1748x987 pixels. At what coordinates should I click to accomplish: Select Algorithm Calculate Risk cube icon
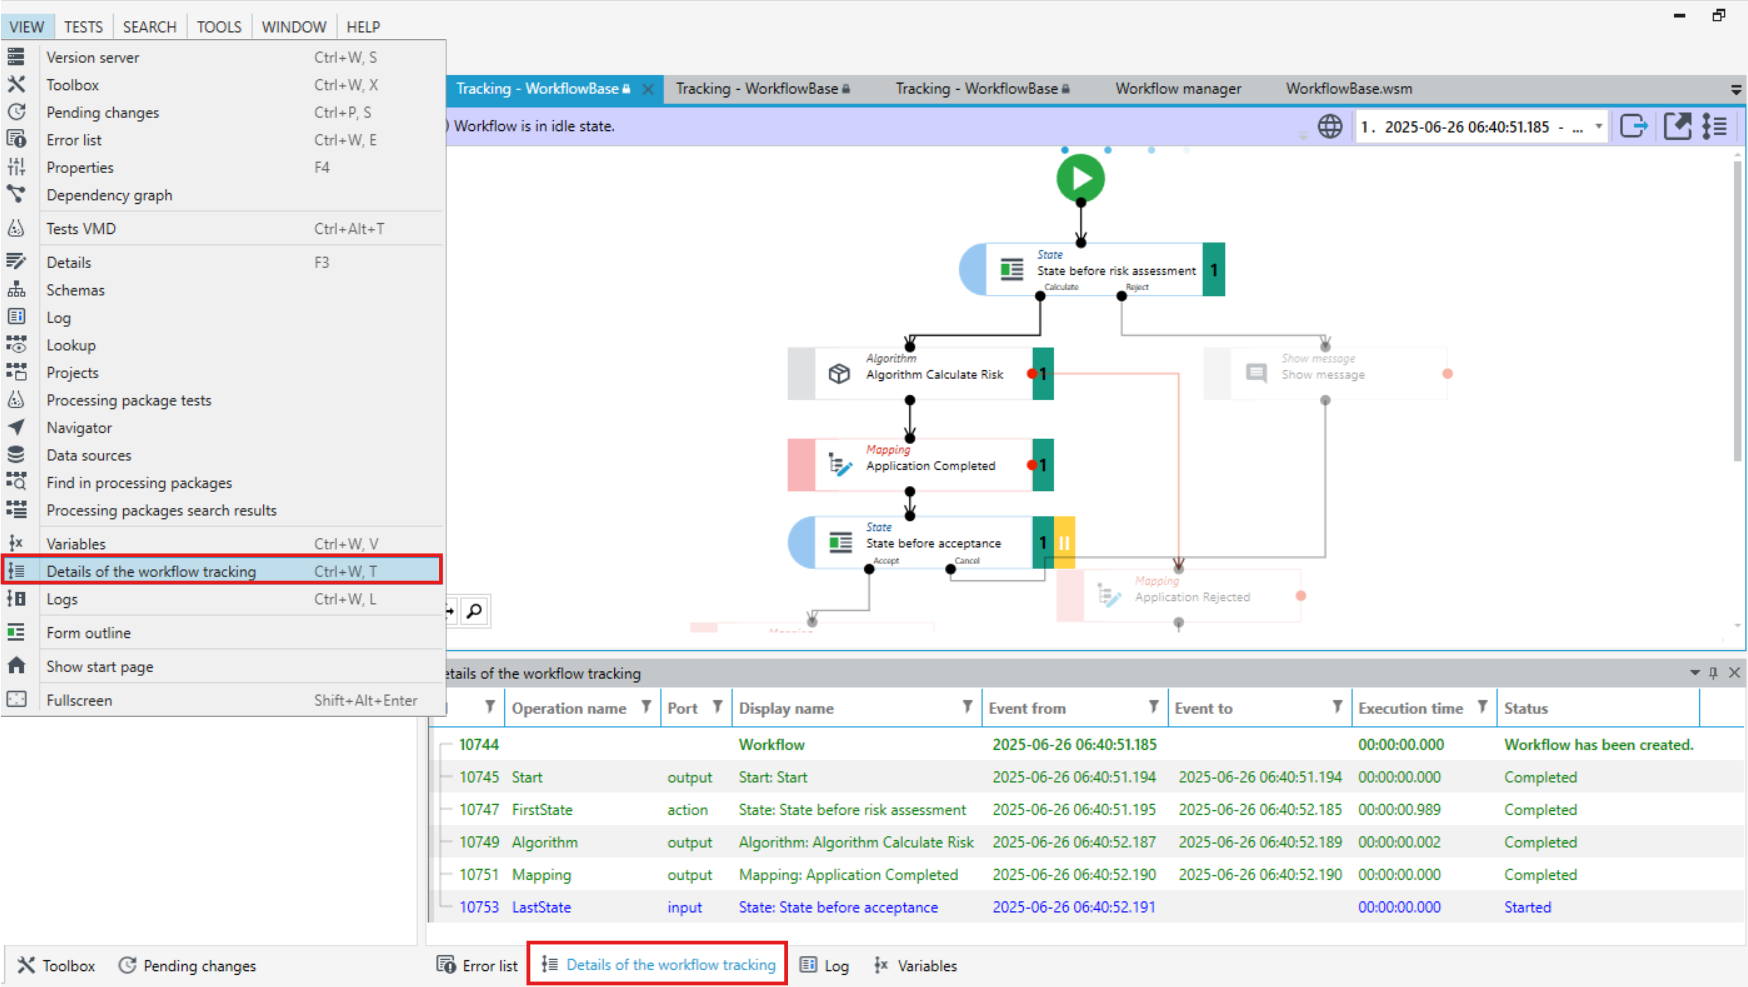point(839,373)
